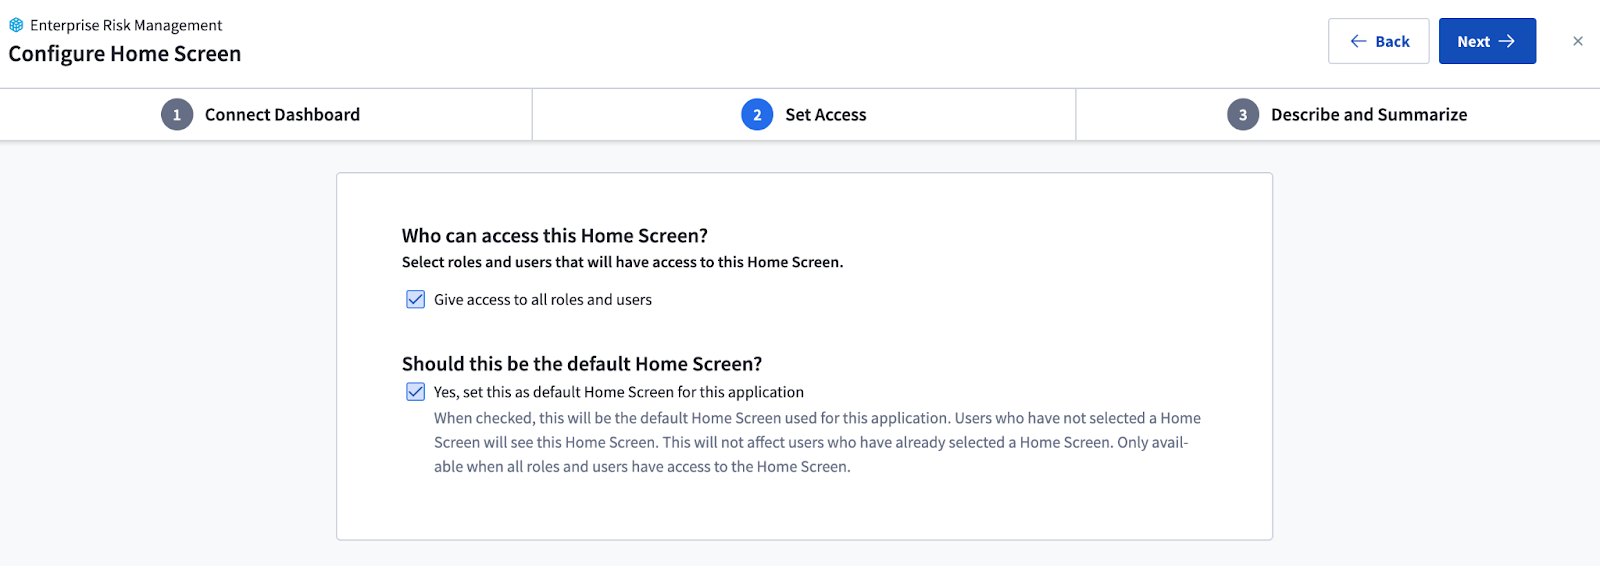Click the default Home Screen help description text

coord(817,442)
